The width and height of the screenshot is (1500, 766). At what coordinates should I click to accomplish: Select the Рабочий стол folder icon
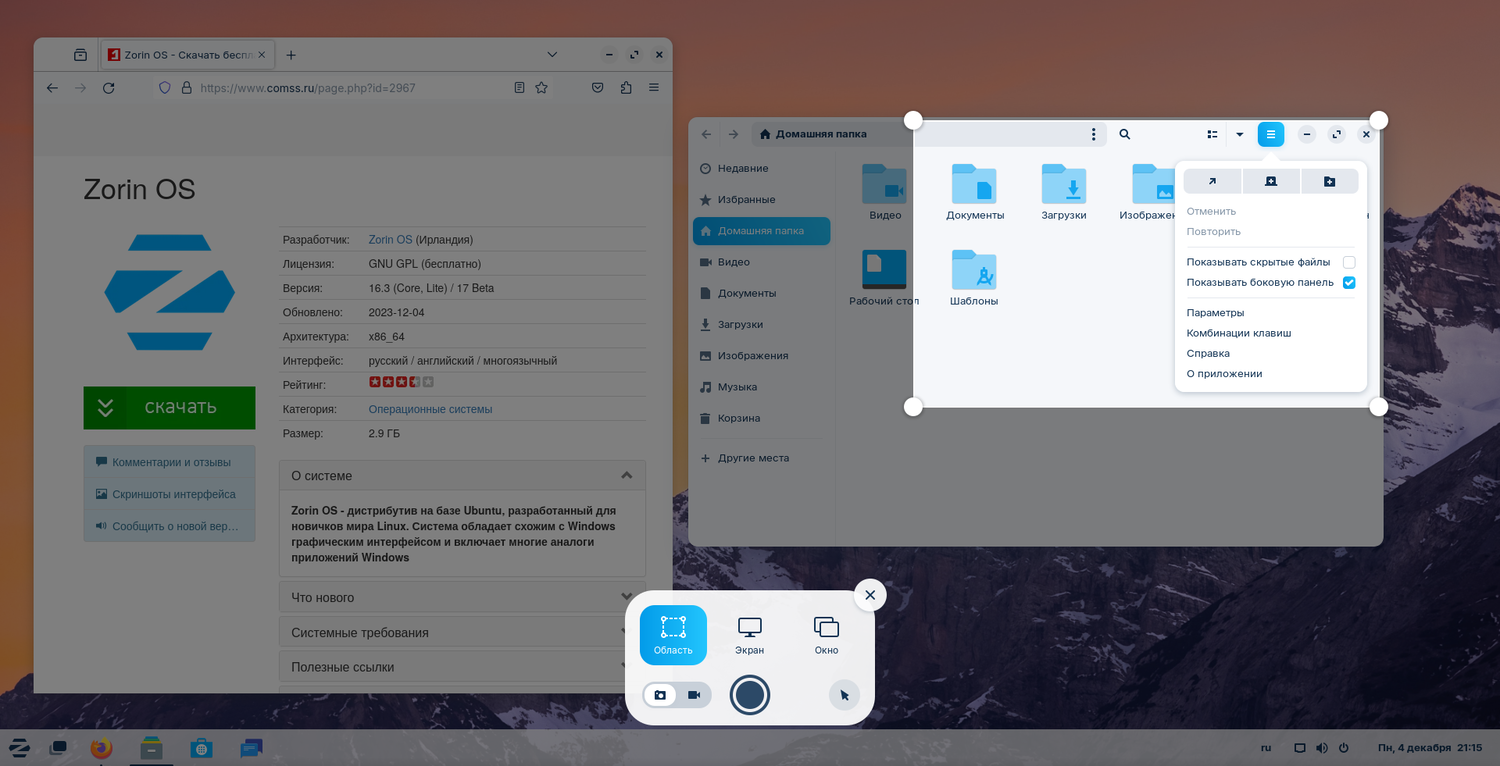click(x=884, y=270)
